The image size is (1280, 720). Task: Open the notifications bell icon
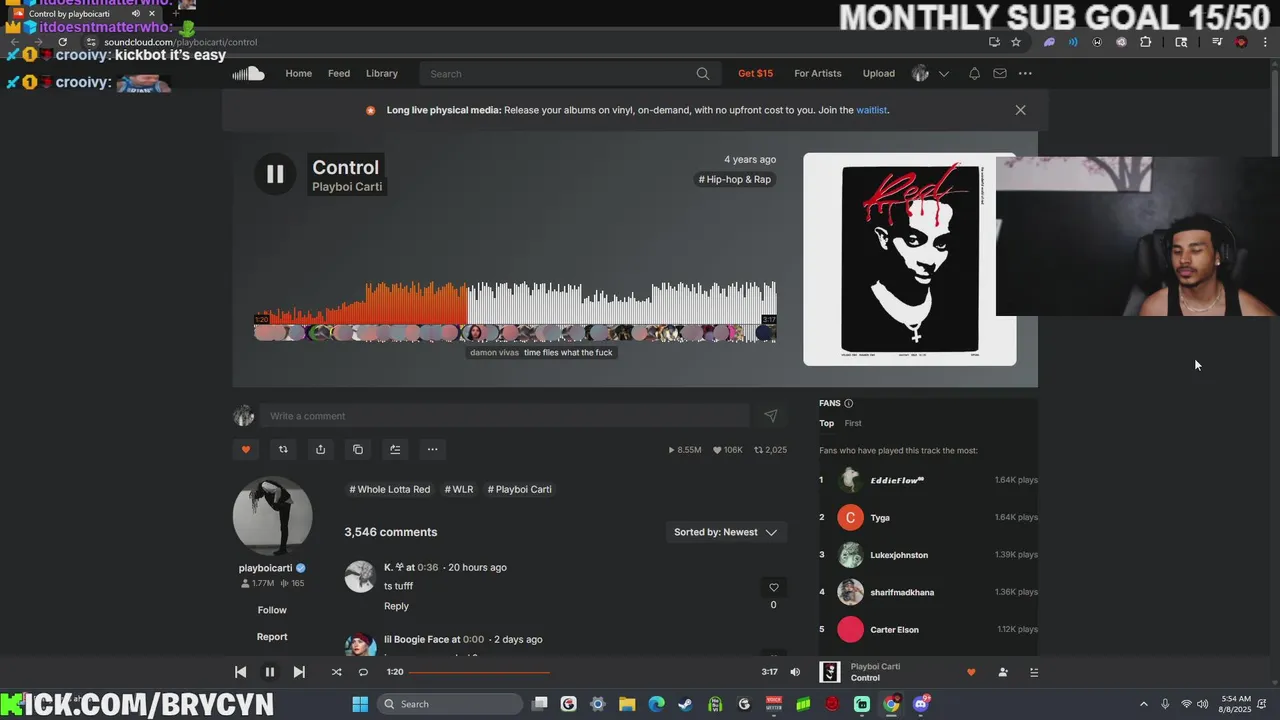[x=974, y=73]
